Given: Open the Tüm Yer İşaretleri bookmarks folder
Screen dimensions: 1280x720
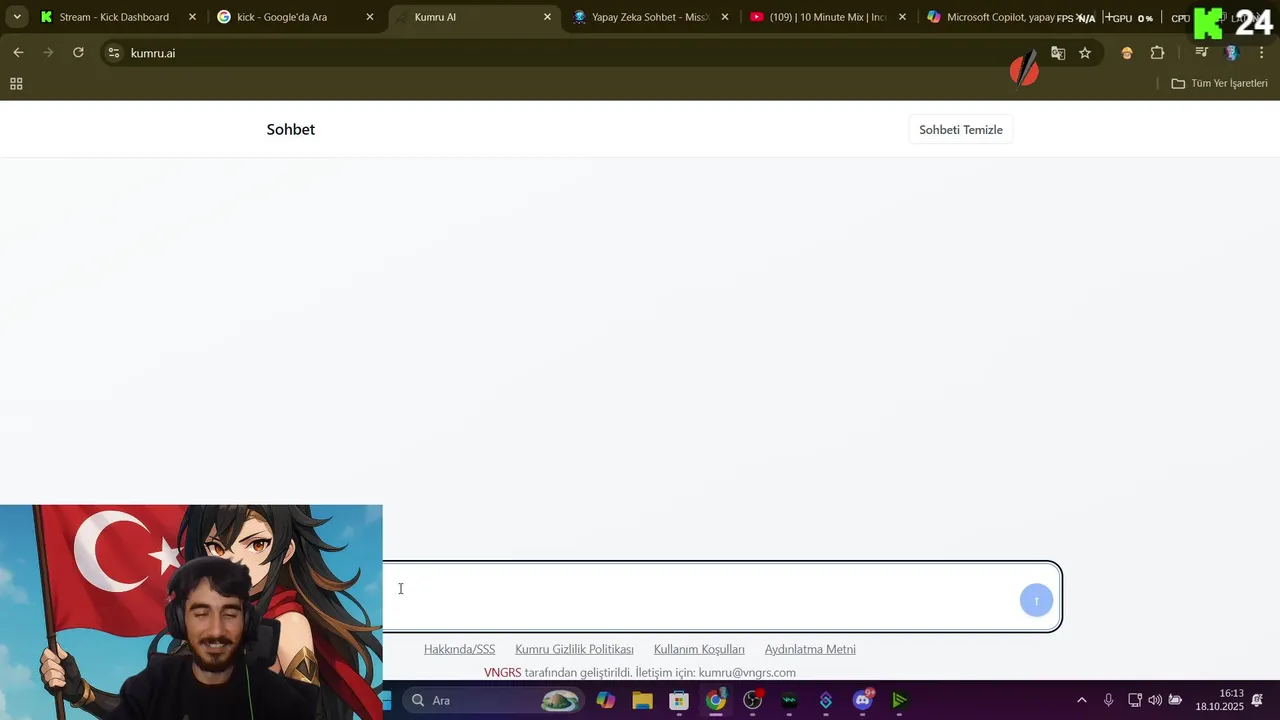Looking at the screenshot, I should (1220, 84).
